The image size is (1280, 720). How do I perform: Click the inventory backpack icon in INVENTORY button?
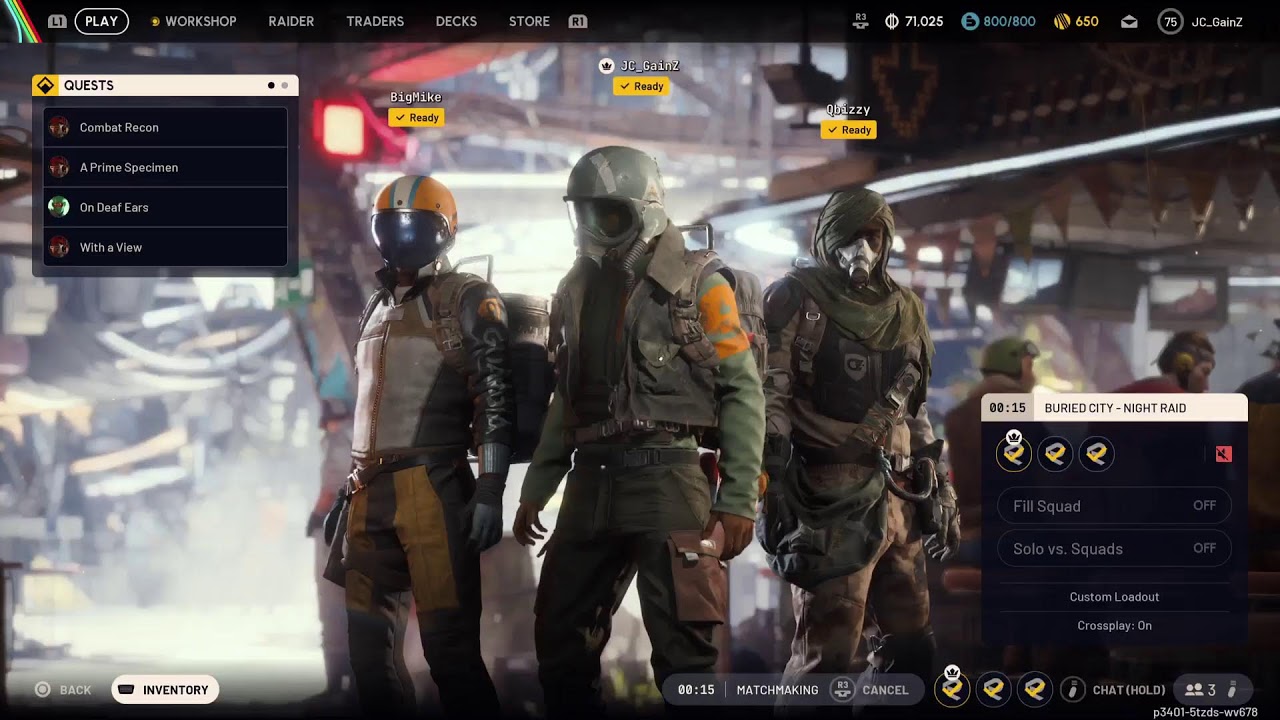[126, 690]
